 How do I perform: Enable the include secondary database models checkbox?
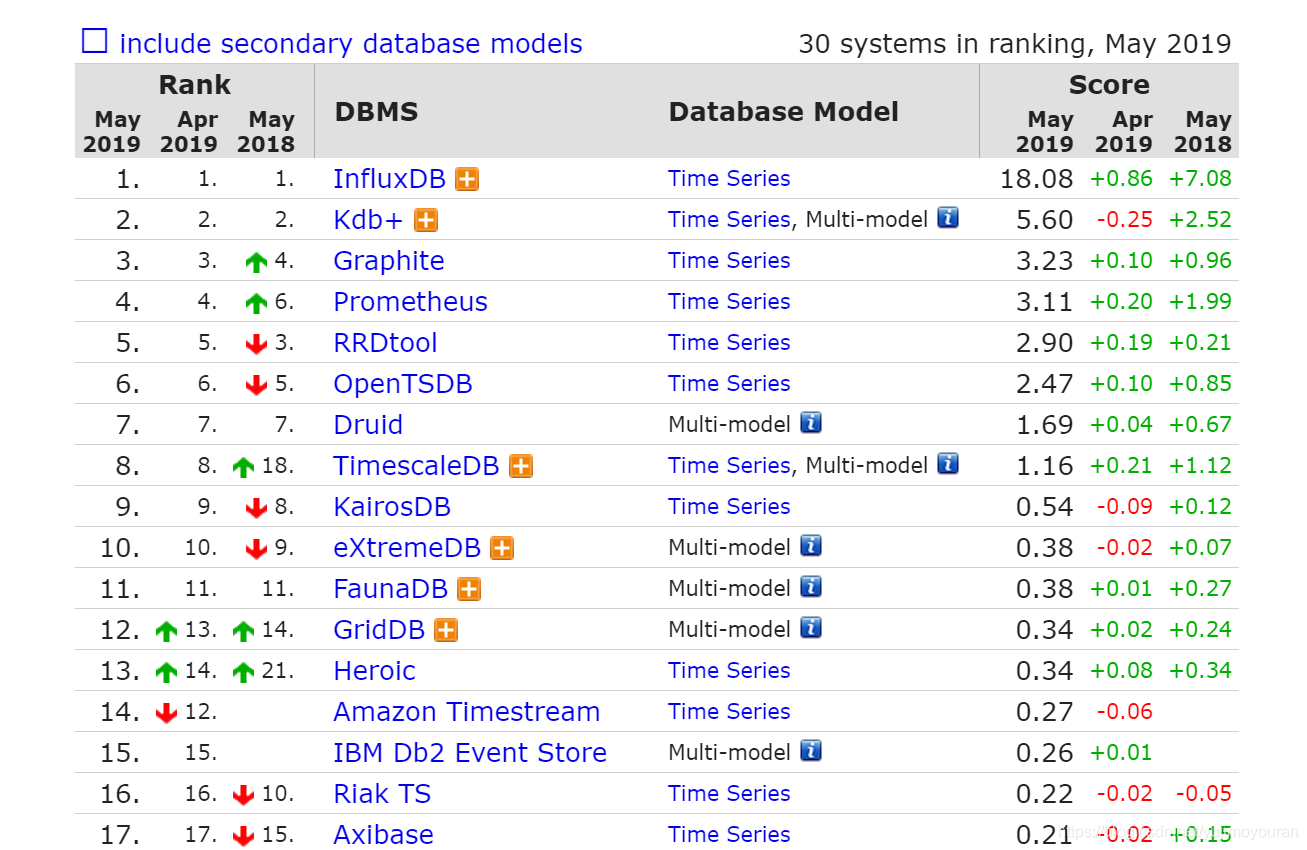pyautogui.click(x=94, y=42)
